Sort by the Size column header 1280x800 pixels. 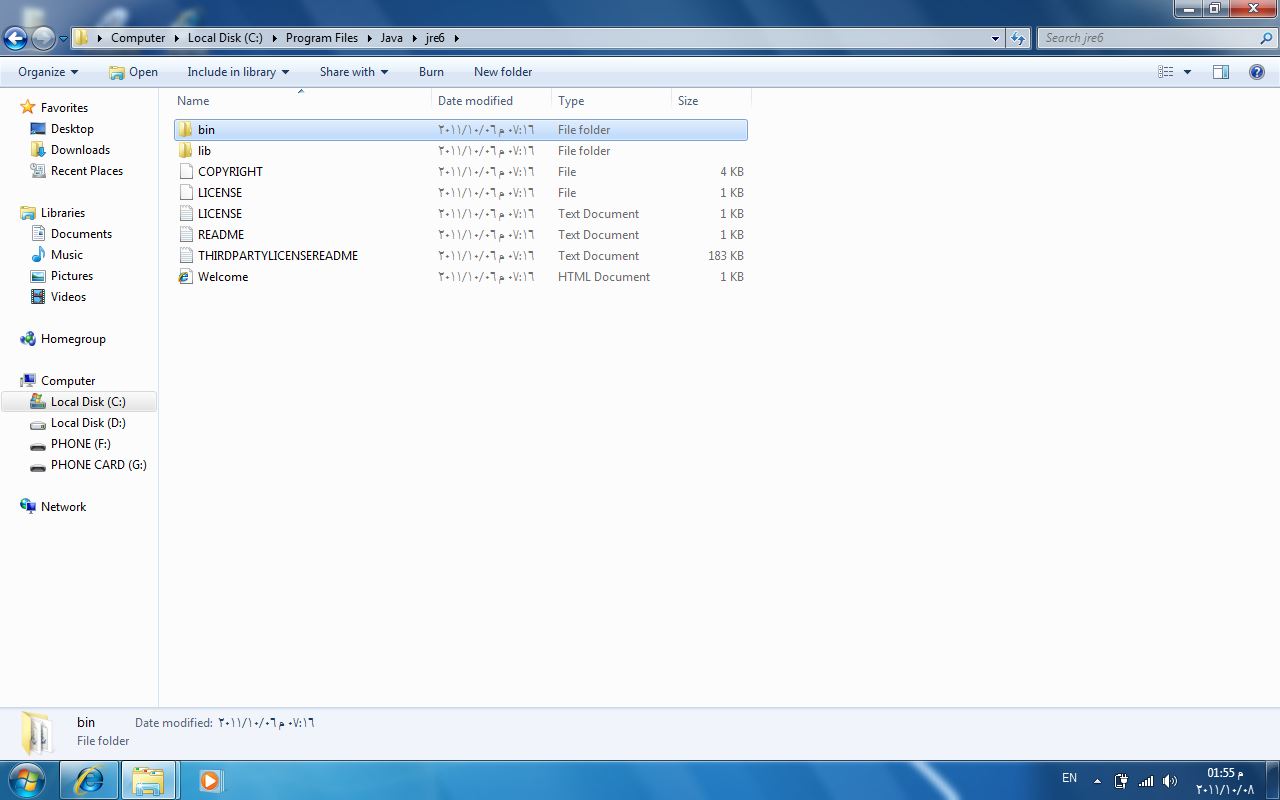pos(711,101)
